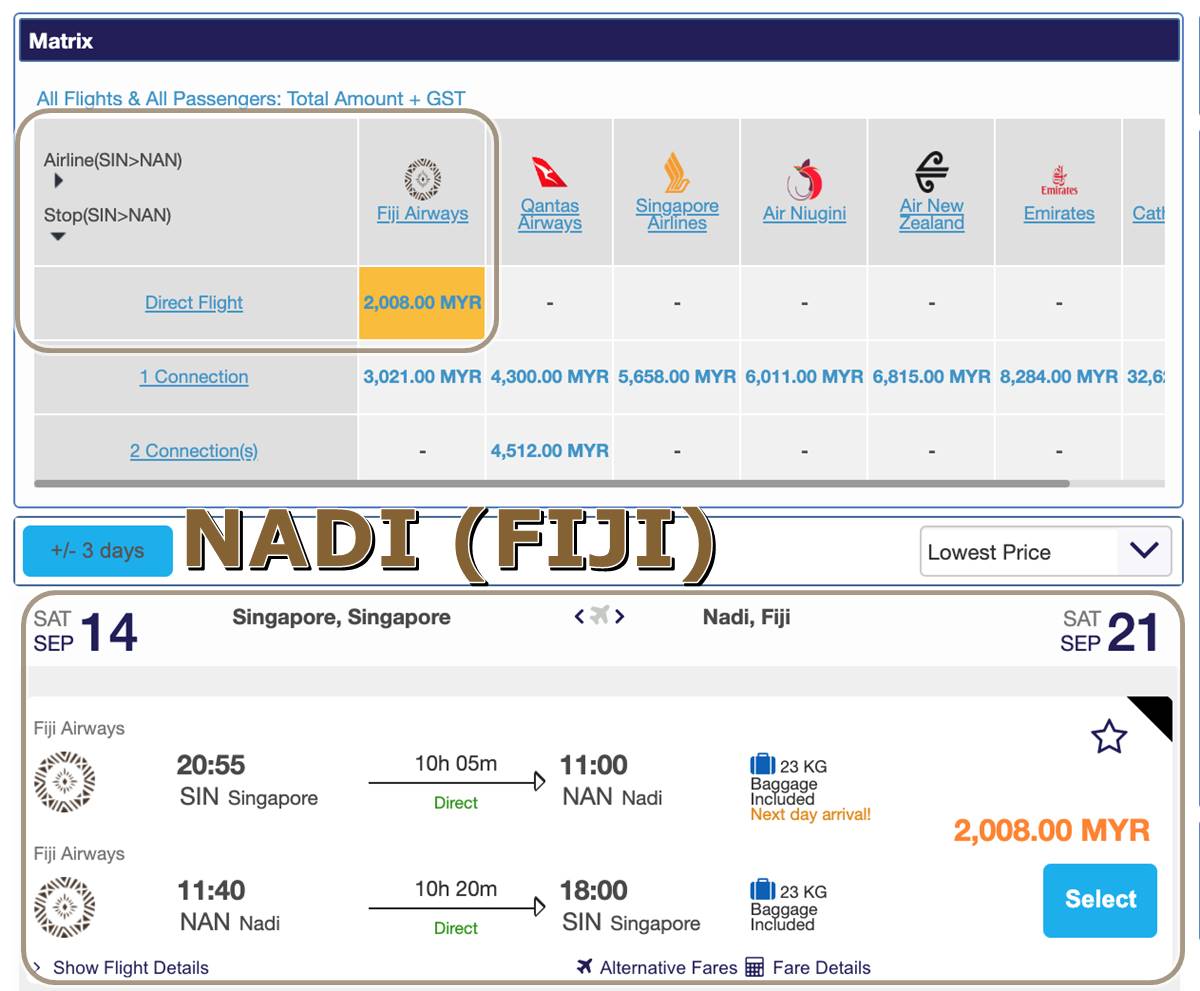Click the outbound Fiji Airways logo beside 20:55
The height and width of the screenshot is (991, 1200).
[64, 782]
